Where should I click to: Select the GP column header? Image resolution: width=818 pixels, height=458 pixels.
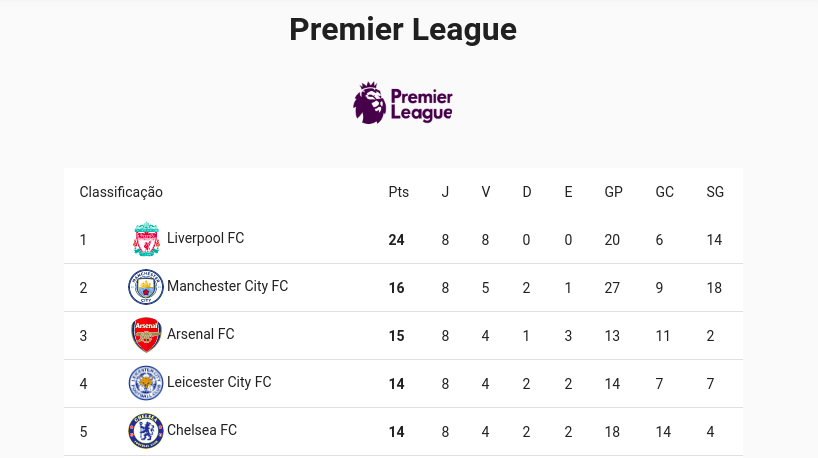click(x=614, y=192)
